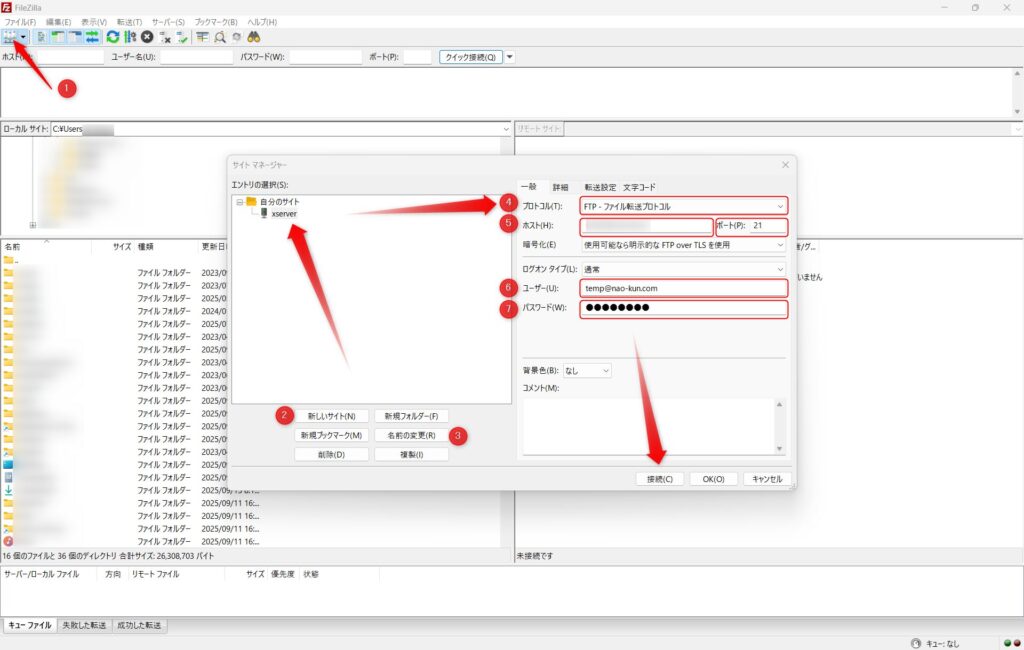
Task: Click the 新しいサイト button
Action: click(331, 416)
